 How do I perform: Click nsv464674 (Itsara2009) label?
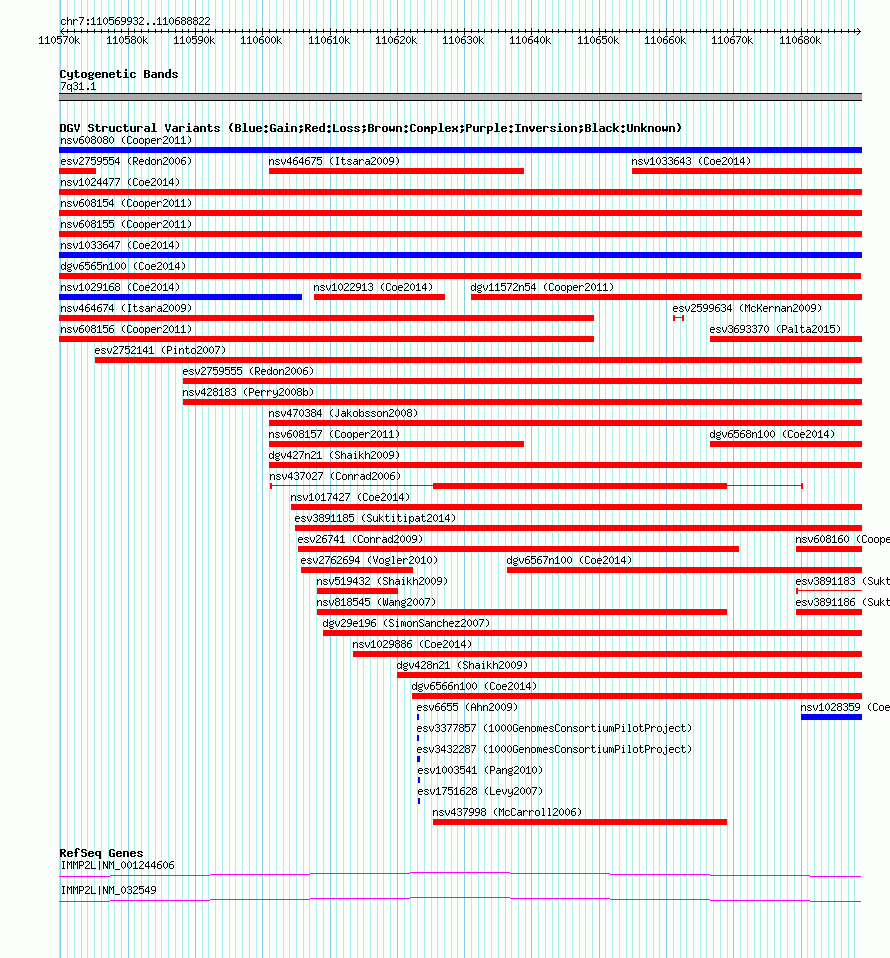(126, 308)
